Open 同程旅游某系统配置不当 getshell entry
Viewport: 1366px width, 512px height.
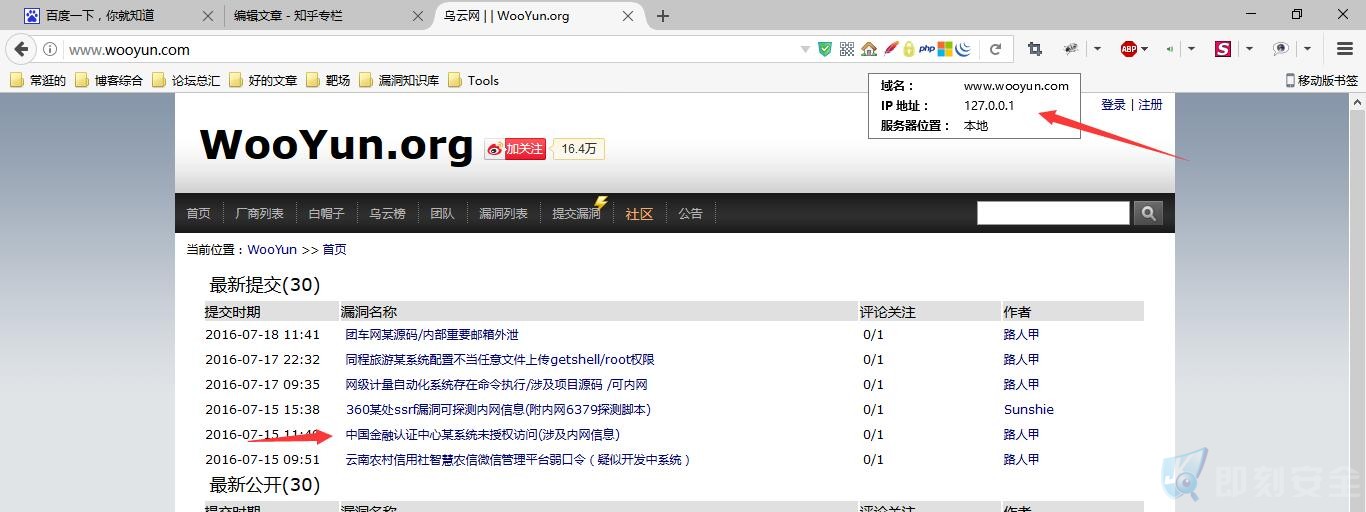tap(500, 359)
